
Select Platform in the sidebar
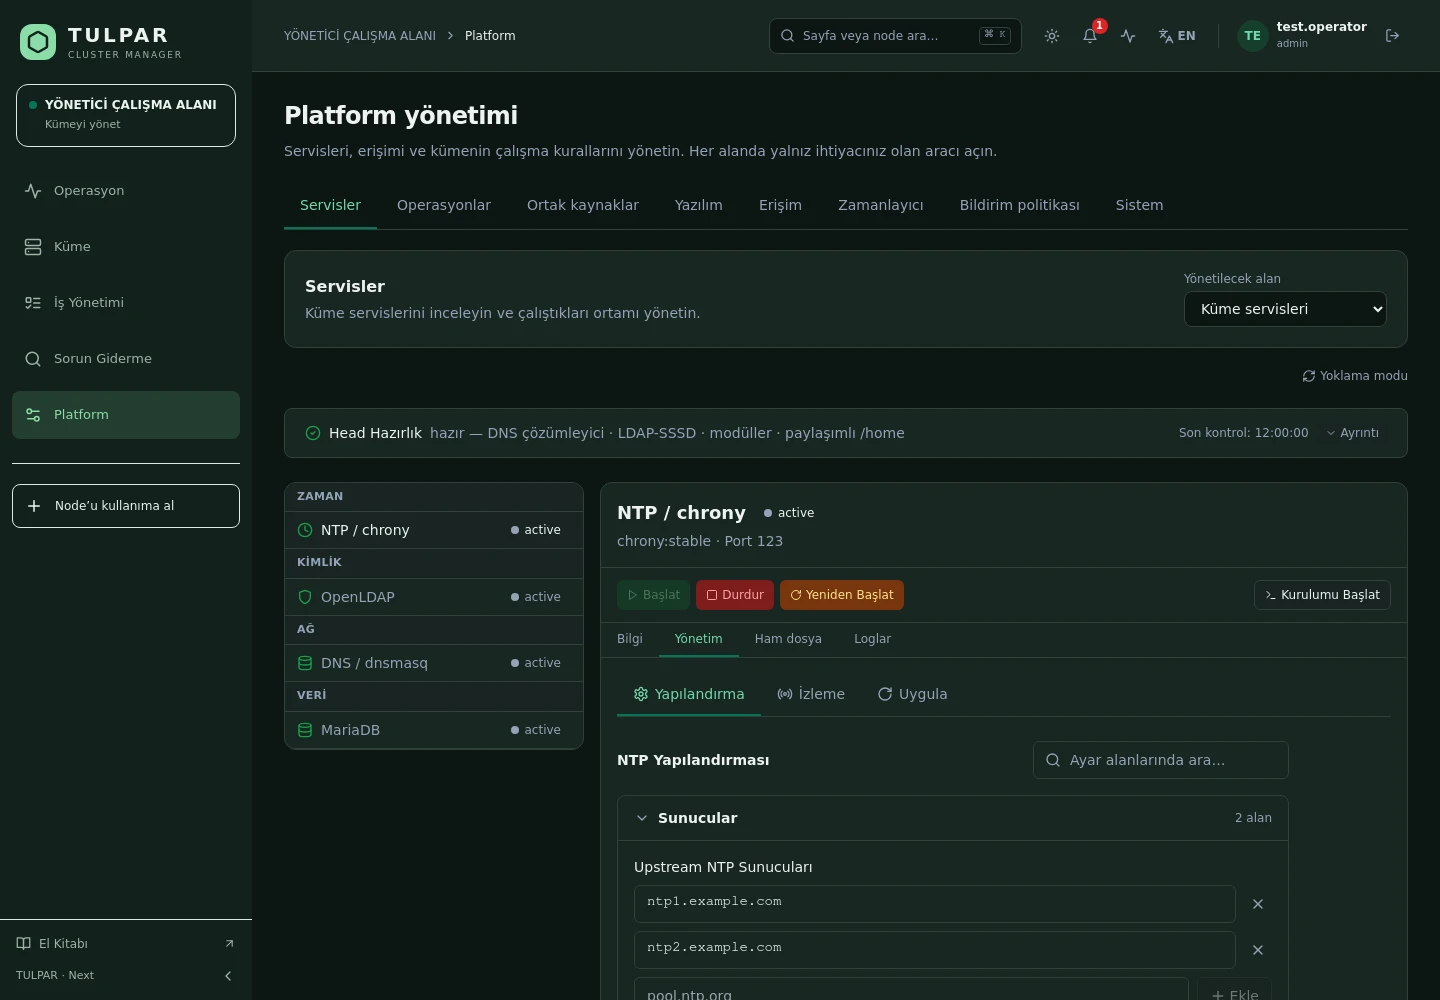click(x=126, y=415)
